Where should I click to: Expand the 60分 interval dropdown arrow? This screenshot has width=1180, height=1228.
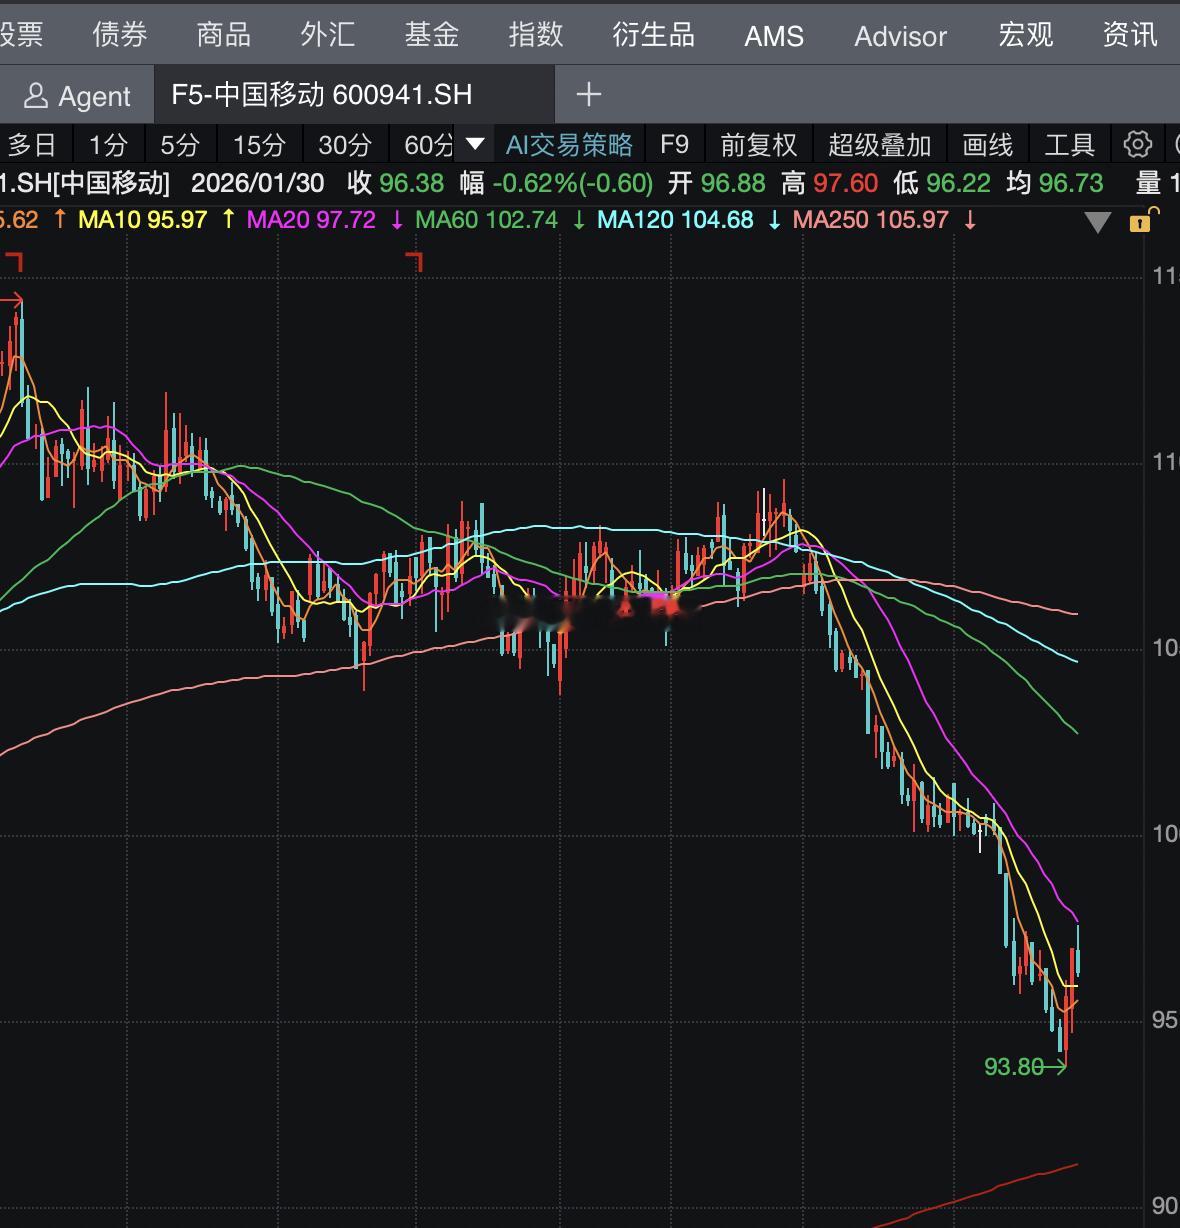click(475, 143)
